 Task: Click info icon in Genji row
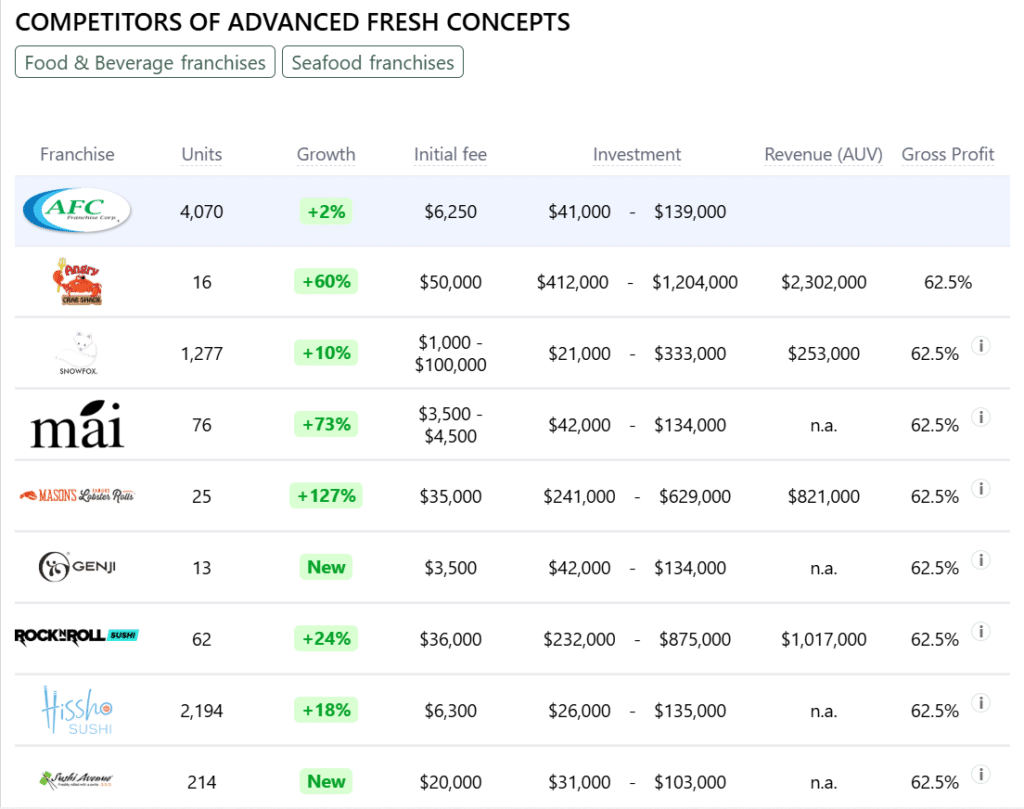click(x=981, y=560)
